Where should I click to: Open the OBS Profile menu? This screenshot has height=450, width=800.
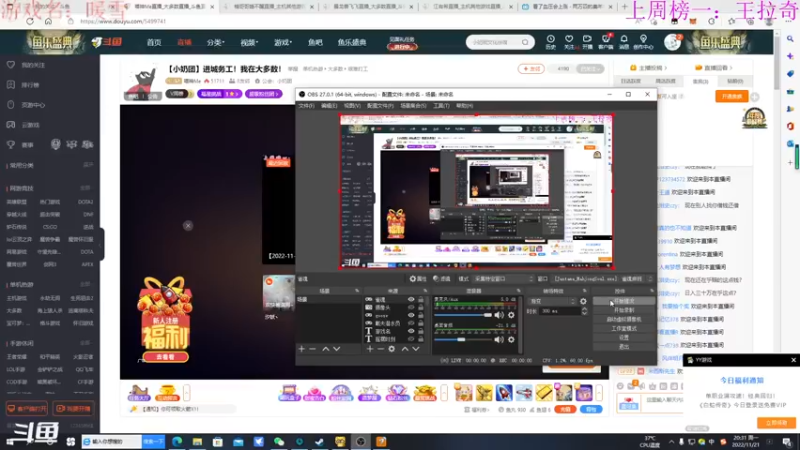[380, 106]
